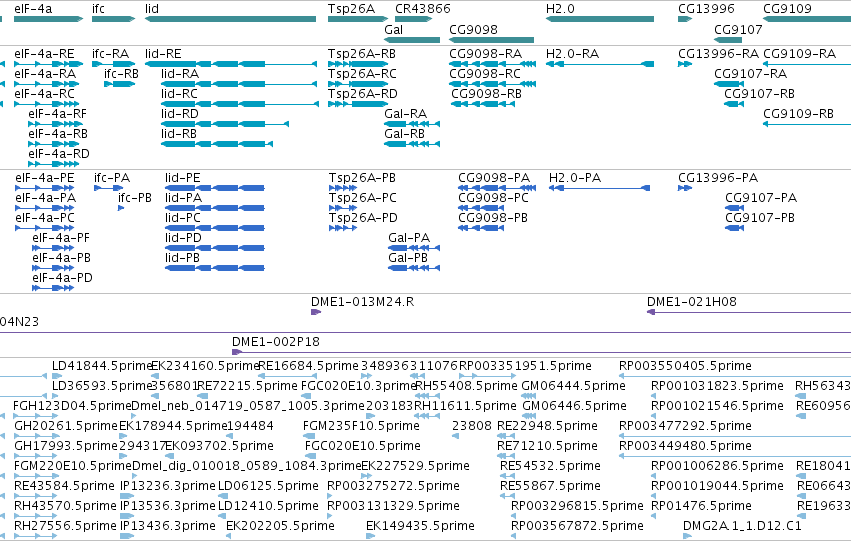
Task: Click transcript Tsp26A-RD
Action: pyautogui.click(x=358, y=104)
